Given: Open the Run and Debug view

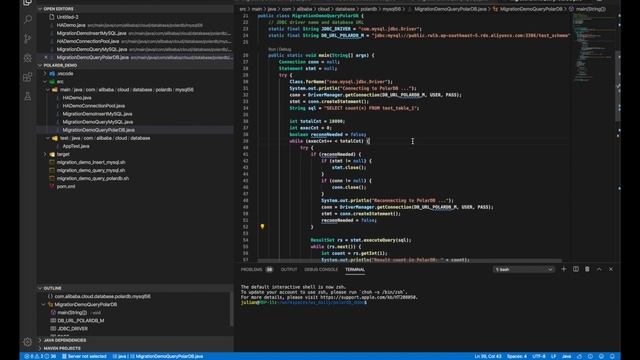Looking at the screenshot, I should pyautogui.click(x=28, y=58).
